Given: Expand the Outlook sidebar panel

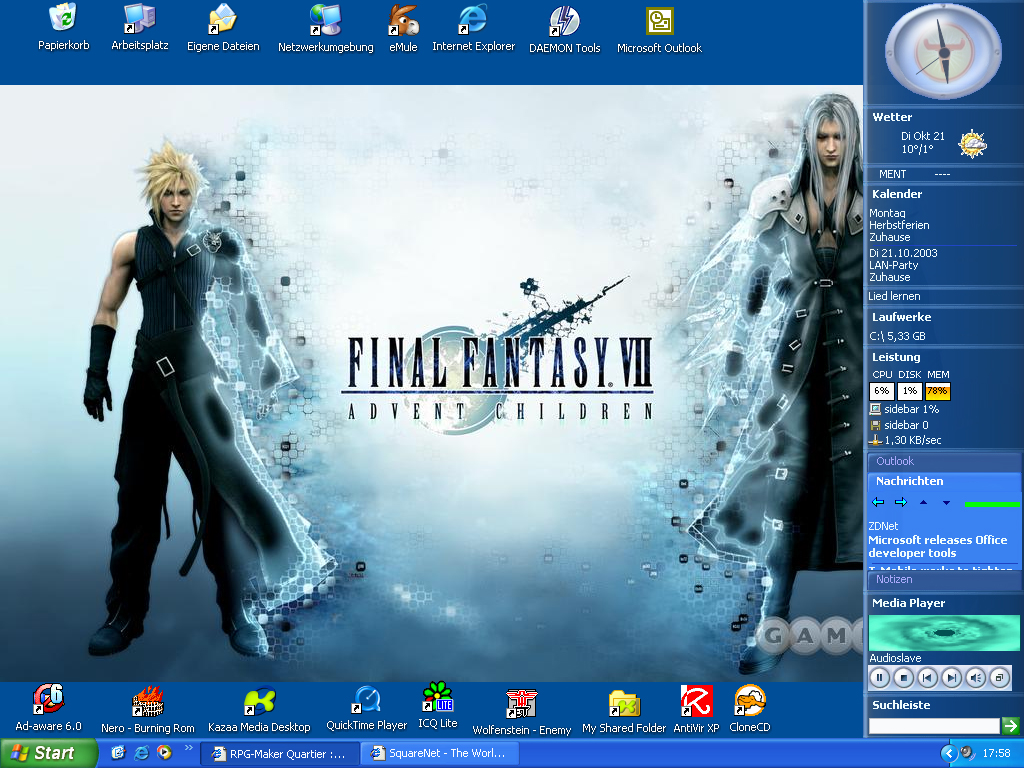Looking at the screenshot, I should point(943,461).
